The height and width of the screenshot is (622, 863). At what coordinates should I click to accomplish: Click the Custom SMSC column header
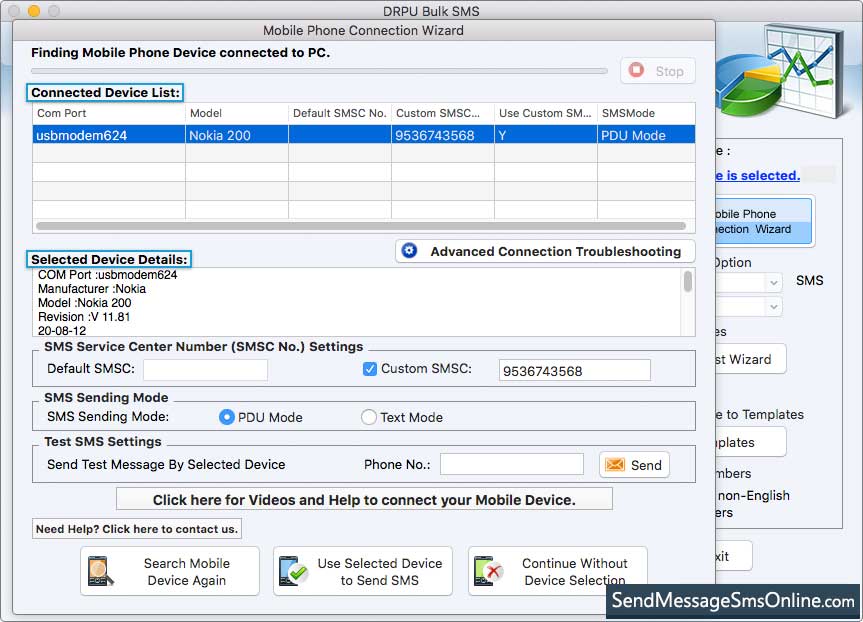443,113
